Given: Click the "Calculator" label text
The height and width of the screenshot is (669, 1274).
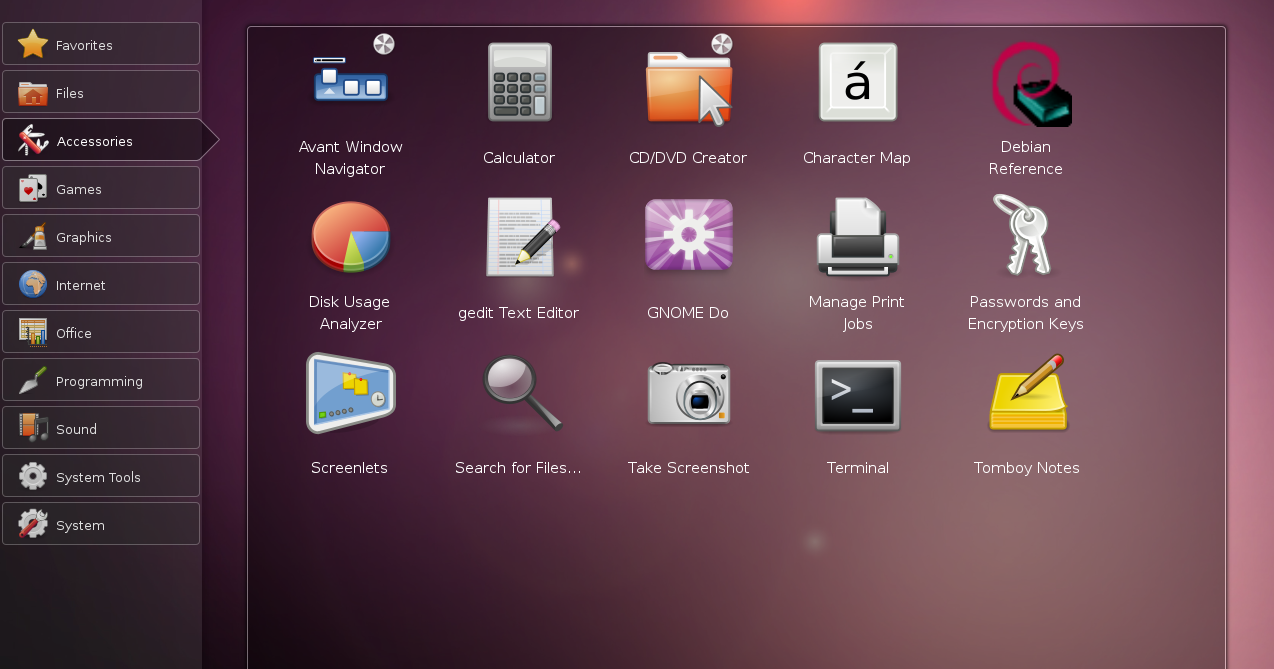Looking at the screenshot, I should pyautogui.click(x=519, y=158).
